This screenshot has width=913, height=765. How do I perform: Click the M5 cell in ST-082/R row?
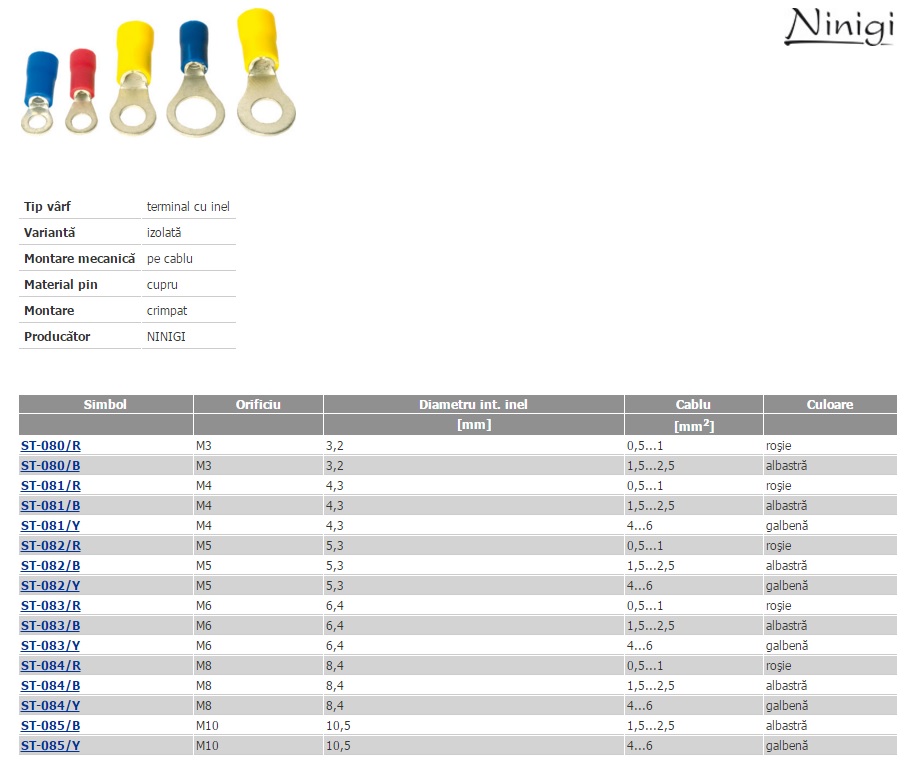[204, 546]
